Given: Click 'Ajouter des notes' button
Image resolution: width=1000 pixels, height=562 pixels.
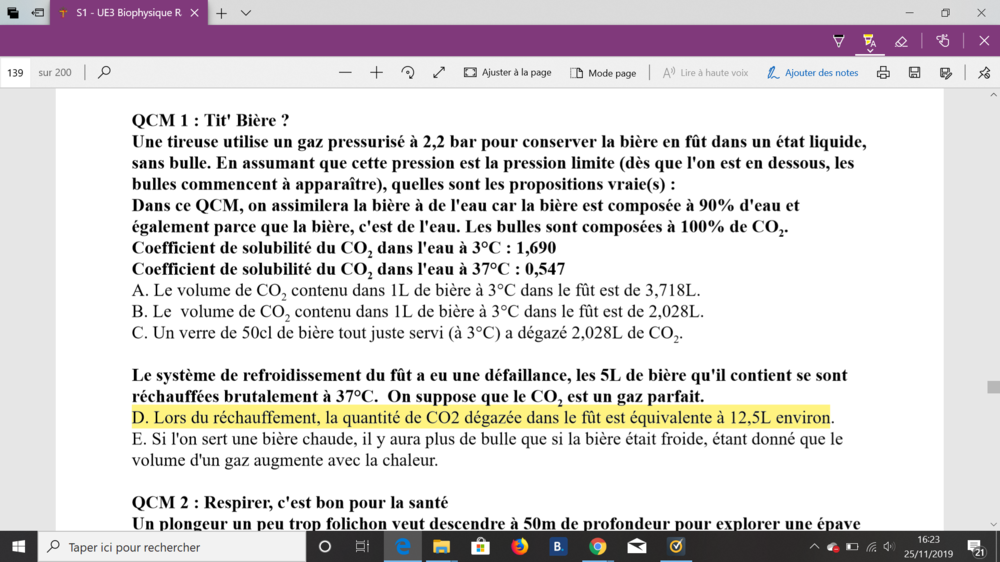Looking at the screenshot, I should 812,73.
